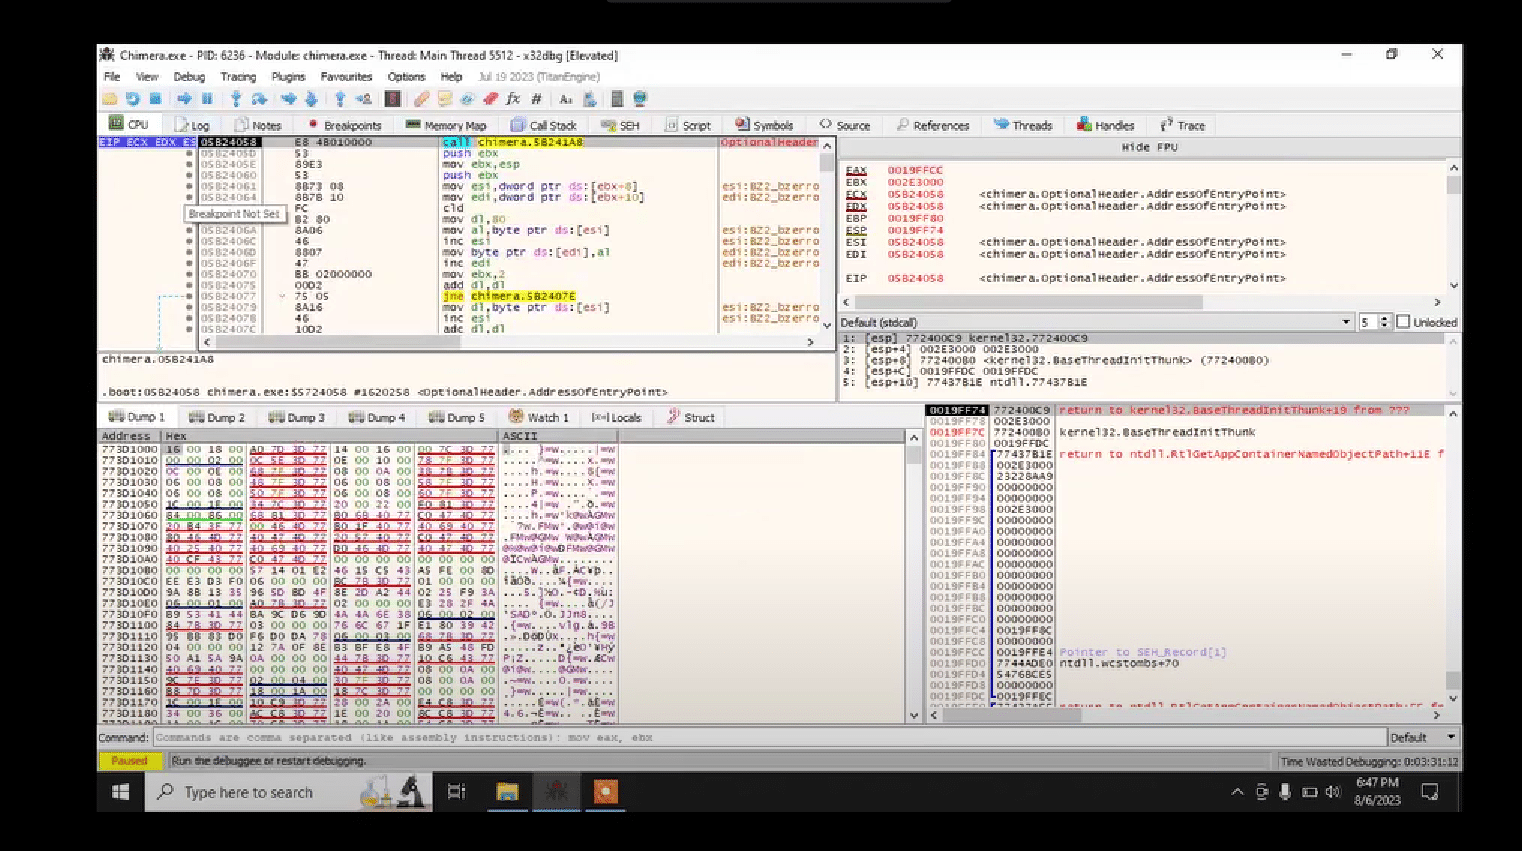The image size is (1522, 851).
Task: Click the fx functions toolbar icon
Action: pyautogui.click(x=513, y=99)
